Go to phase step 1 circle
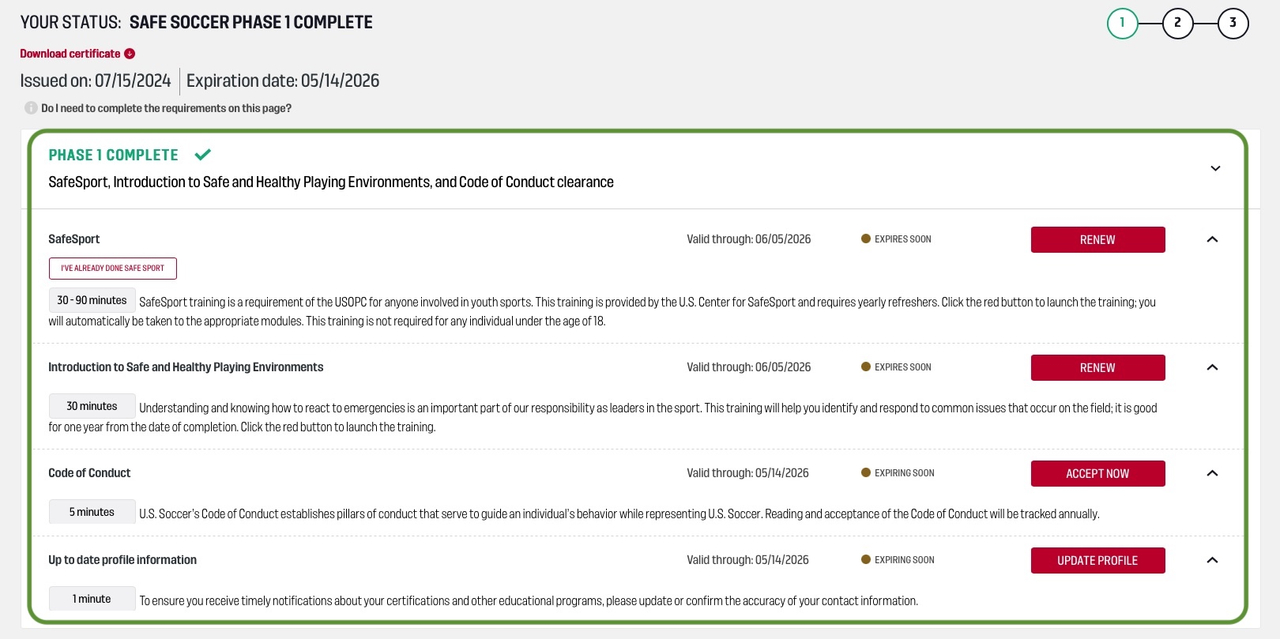The height and width of the screenshot is (639, 1280). 1122,23
